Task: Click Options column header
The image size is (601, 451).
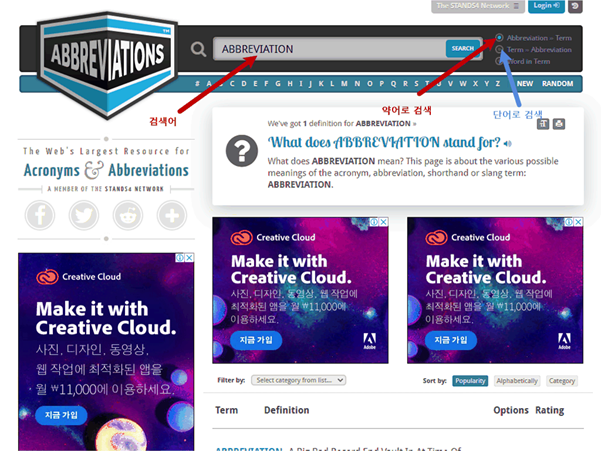Action: click(511, 410)
